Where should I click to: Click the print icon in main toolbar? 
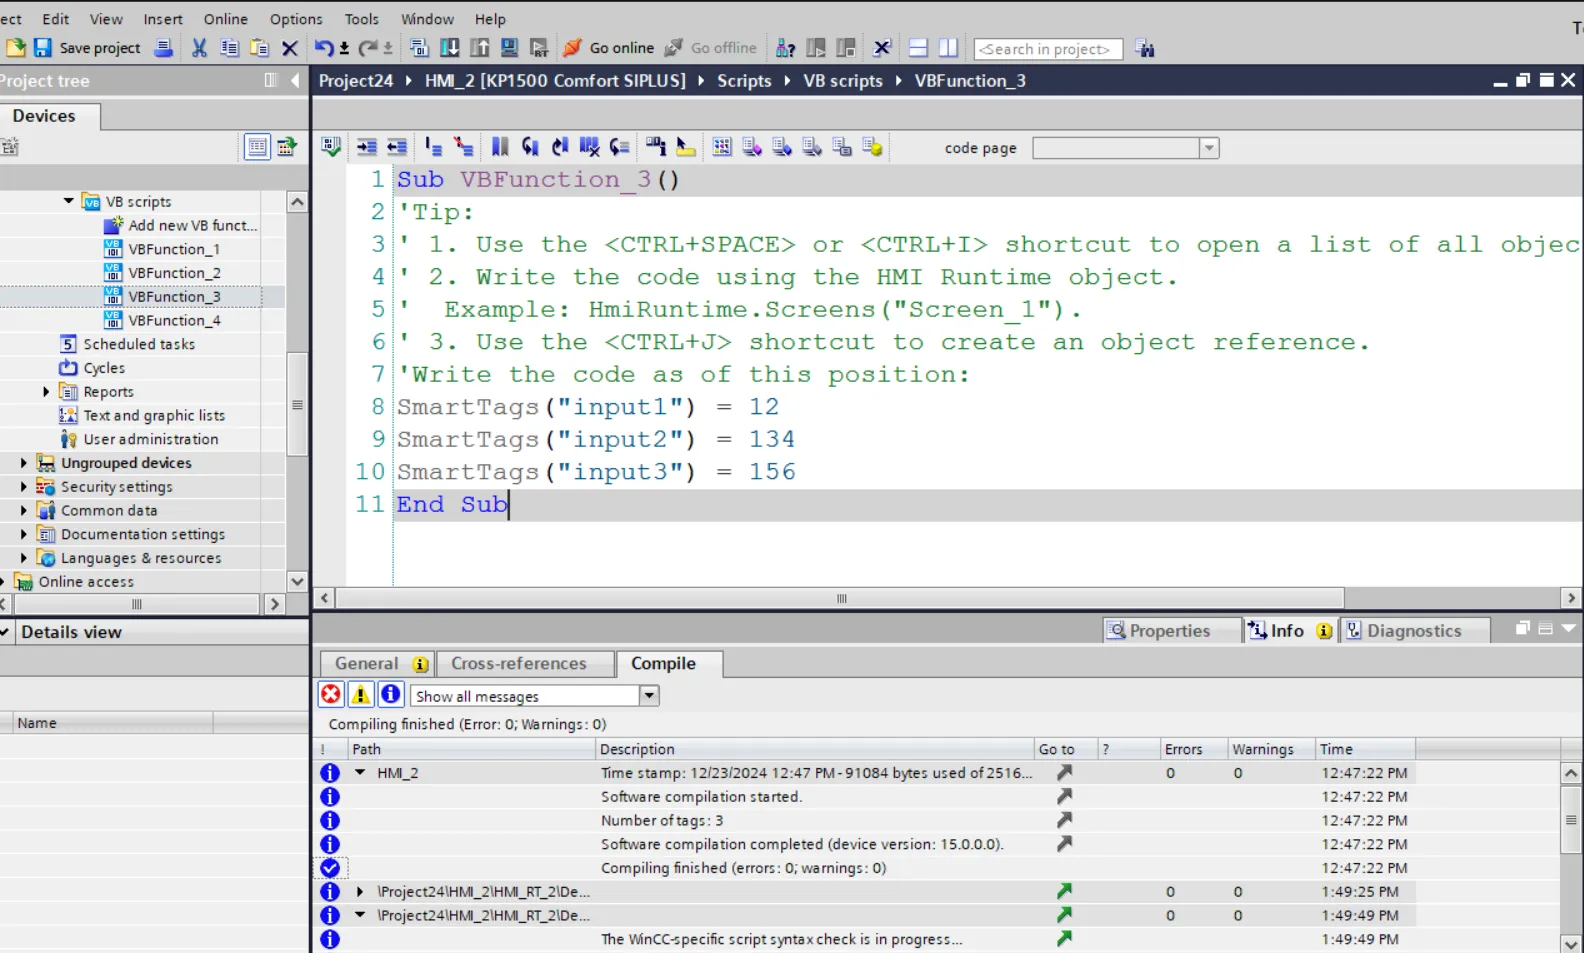click(163, 48)
